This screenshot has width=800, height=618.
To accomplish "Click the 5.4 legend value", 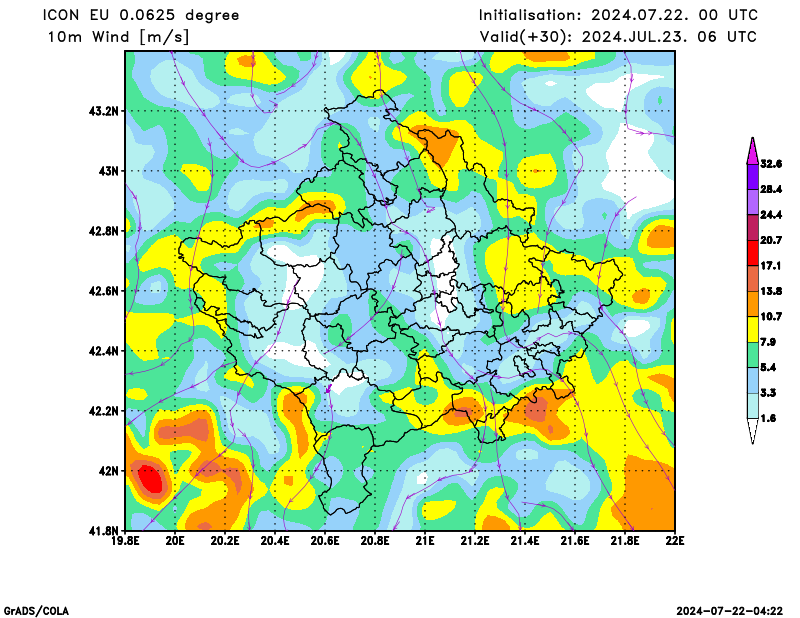I will point(768,367).
